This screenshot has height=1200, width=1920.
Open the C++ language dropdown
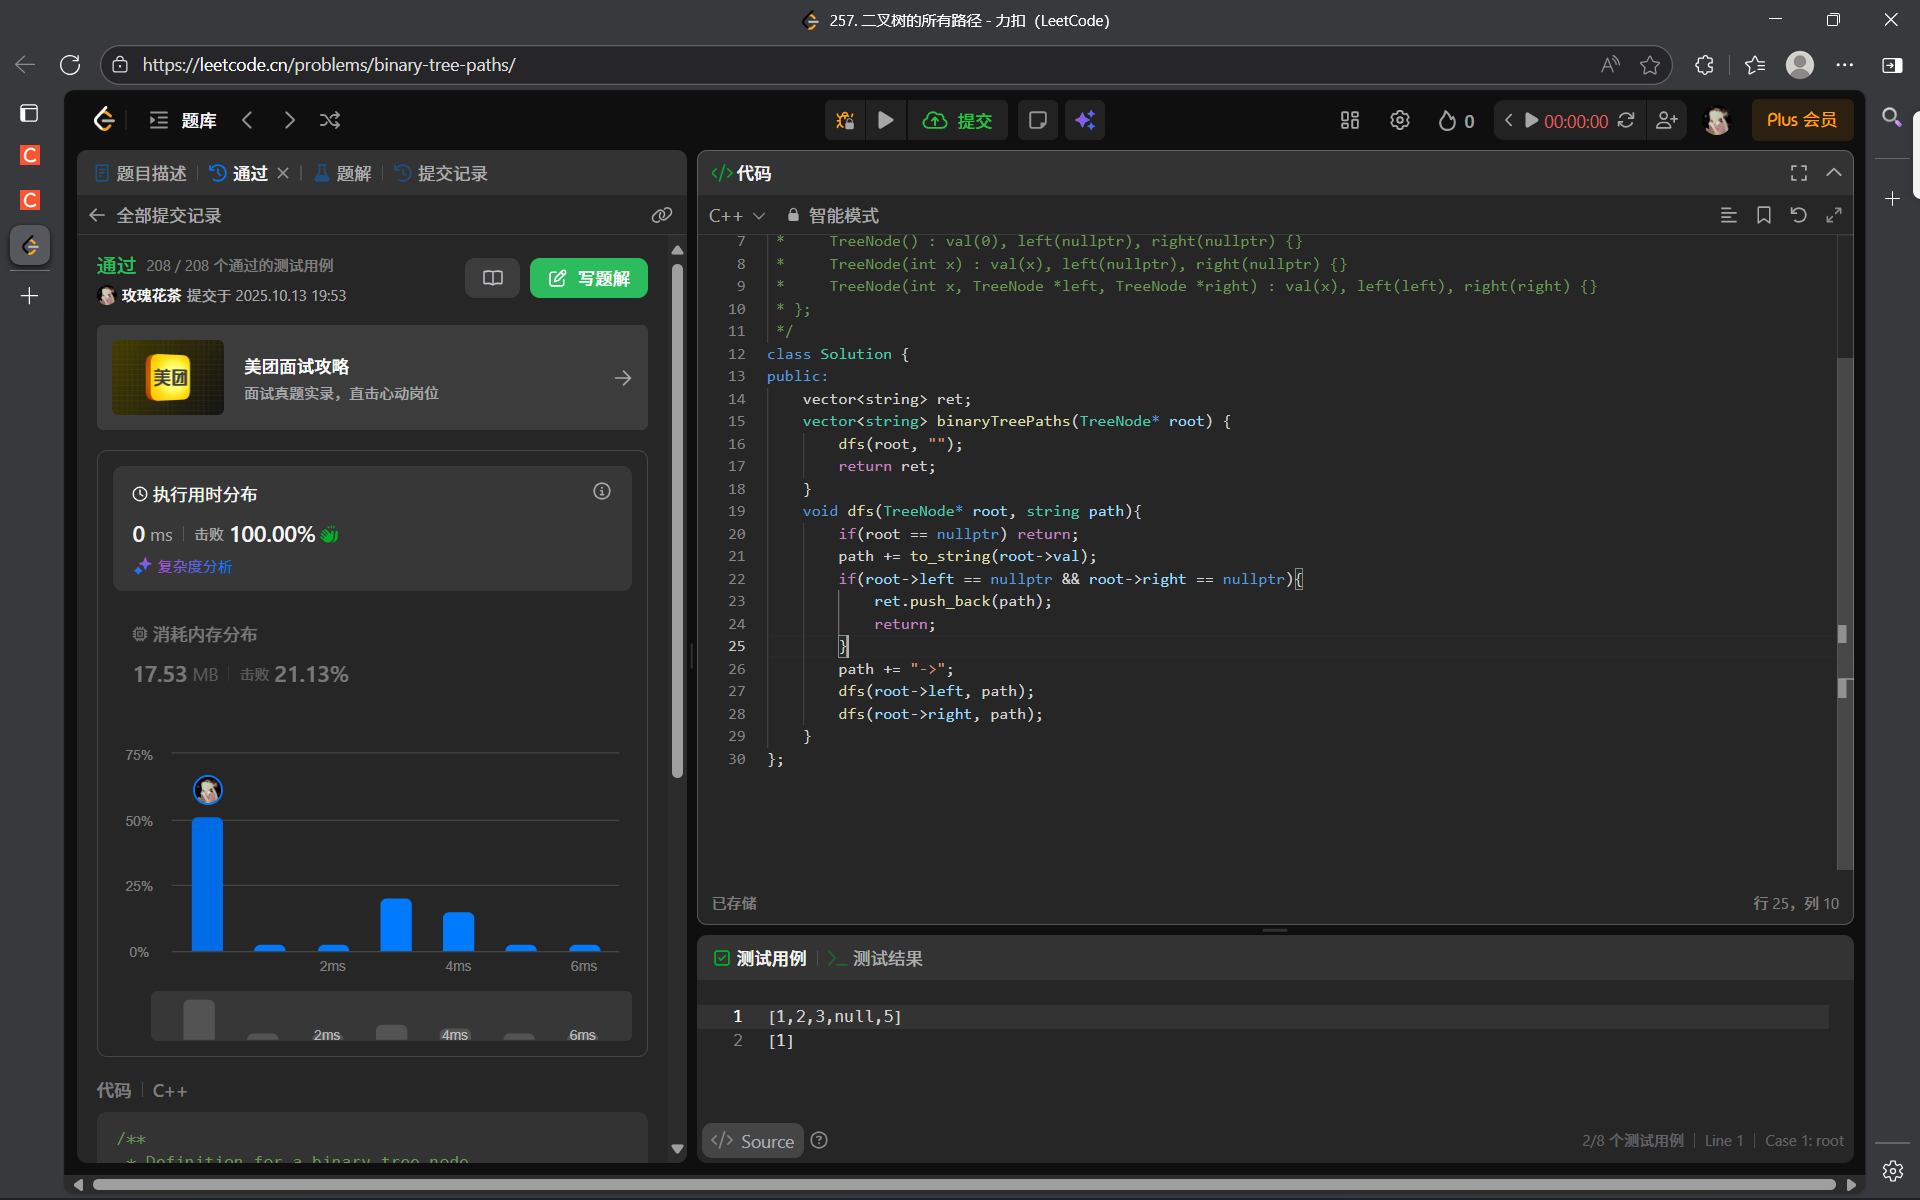[x=737, y=215]
